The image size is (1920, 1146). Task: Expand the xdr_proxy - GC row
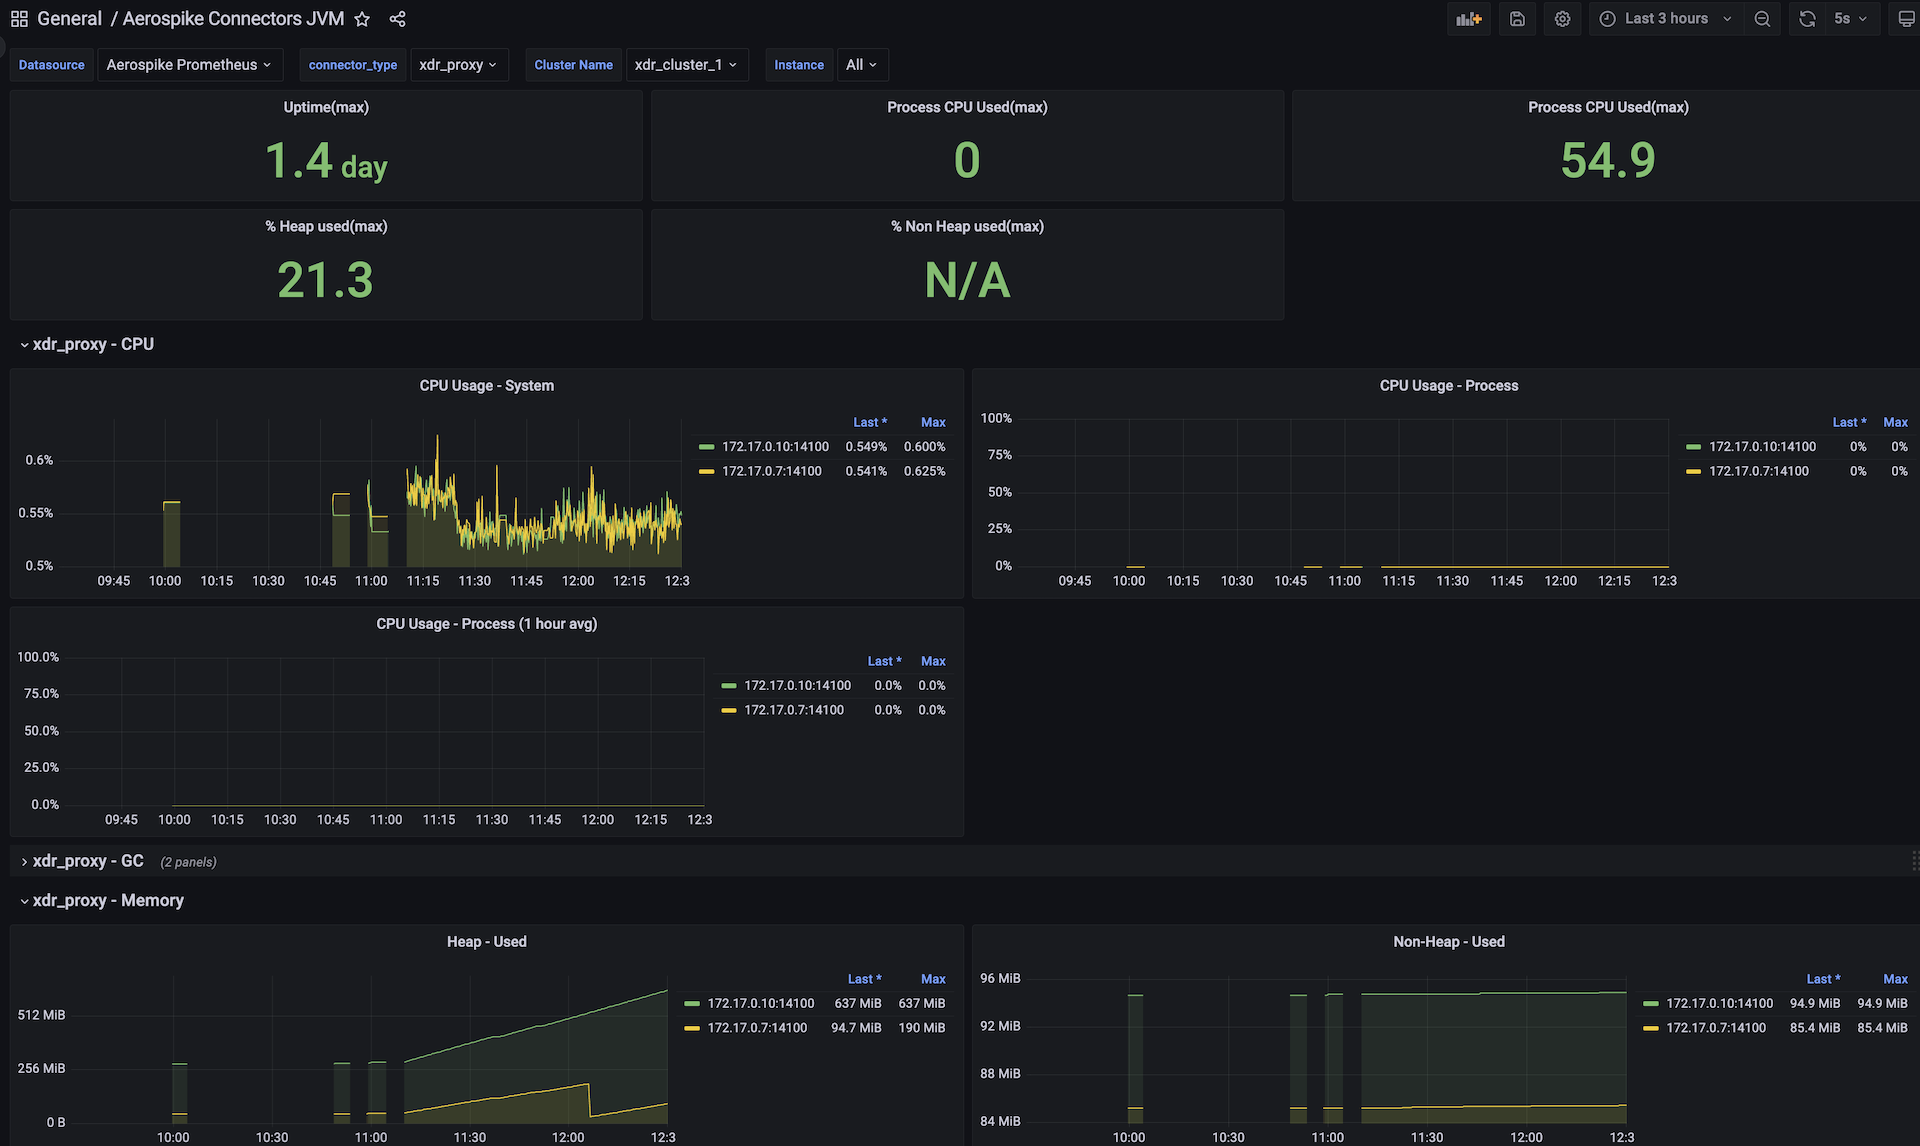88,861
